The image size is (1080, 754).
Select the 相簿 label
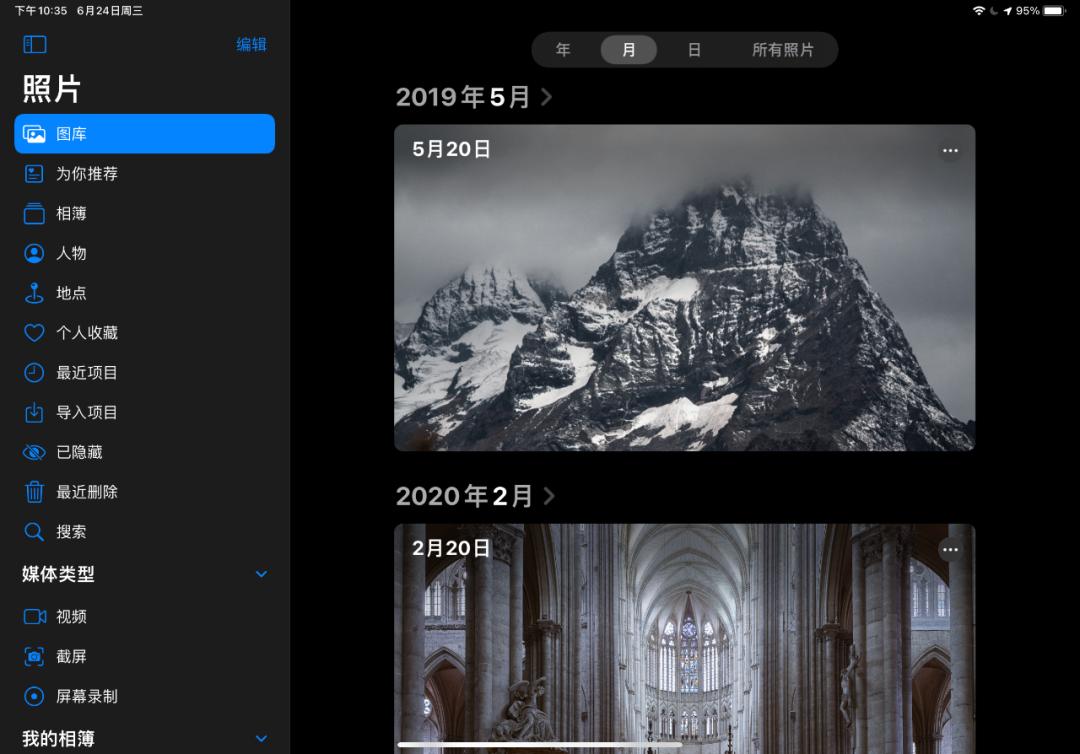click(72, 213)
